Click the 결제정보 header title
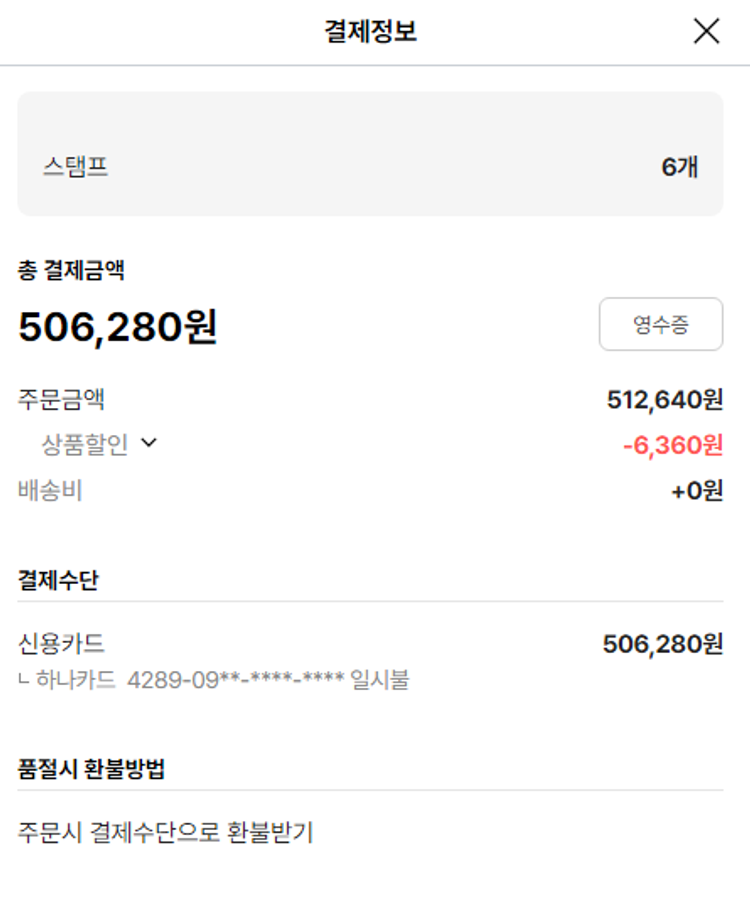 [370, 32]
